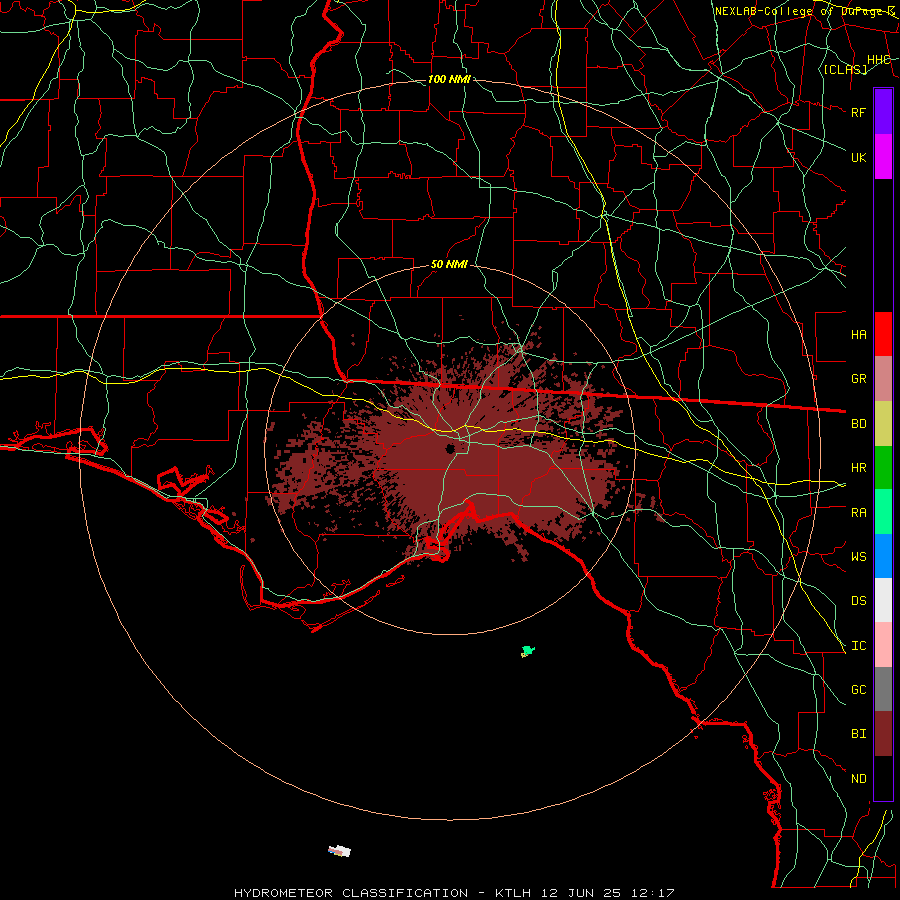The height and width of the screenshot is (900, 900).
Task: Select the HR legend label
Action: (x=858, y=468)
